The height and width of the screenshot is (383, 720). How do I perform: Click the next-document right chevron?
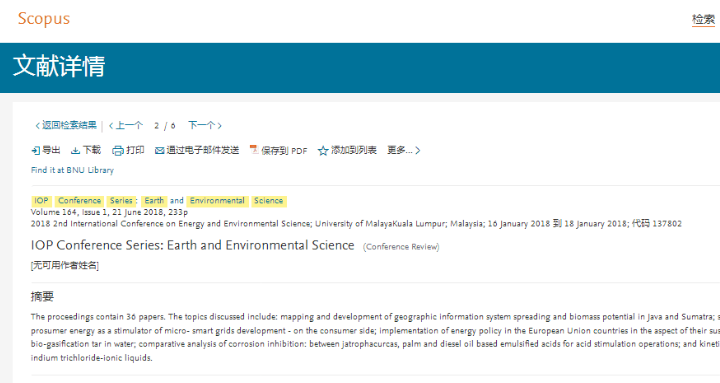pyautogui.click(x=219, y=125)
